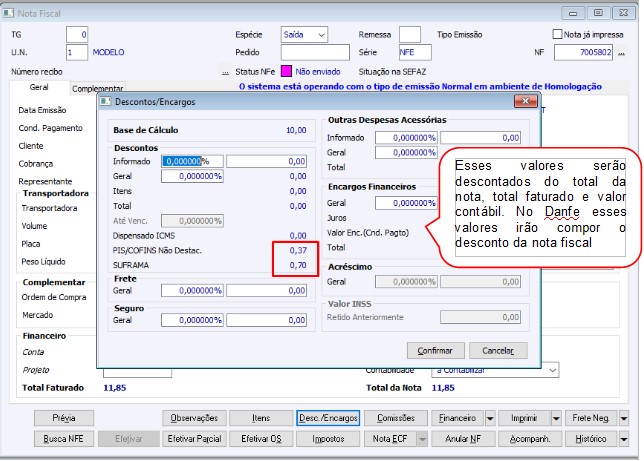Click the Desc./Encargos button
The width and height of the screenshot is (644, 461).
[328, 418]
